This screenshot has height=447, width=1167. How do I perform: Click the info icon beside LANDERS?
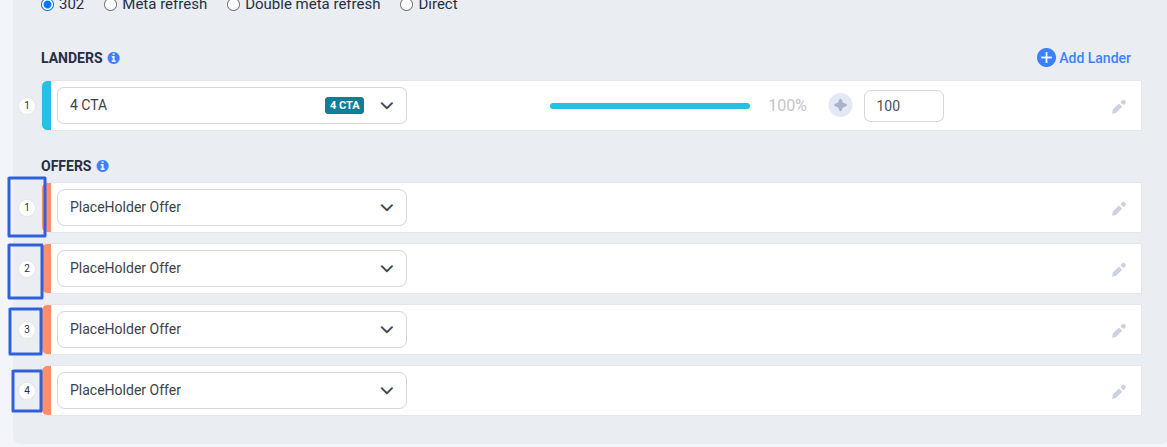(x=114, y=58)
